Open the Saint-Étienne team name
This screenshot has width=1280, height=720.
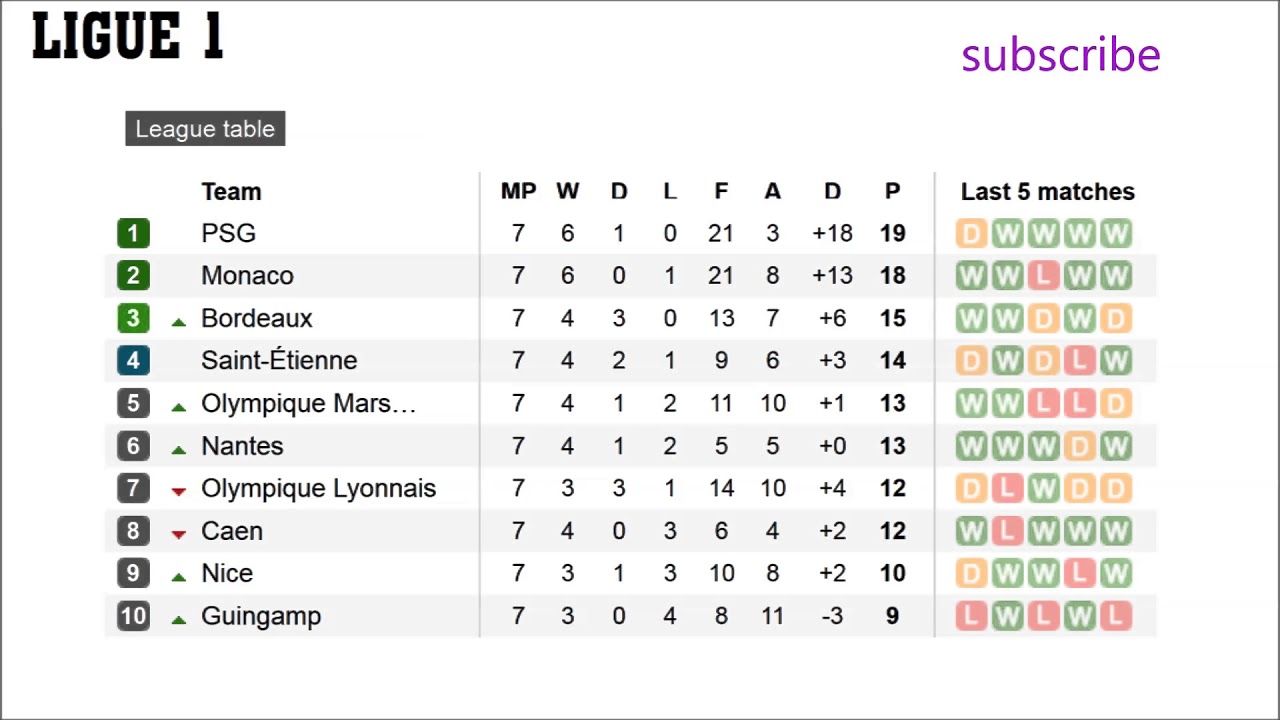click(x=279, y=361)
